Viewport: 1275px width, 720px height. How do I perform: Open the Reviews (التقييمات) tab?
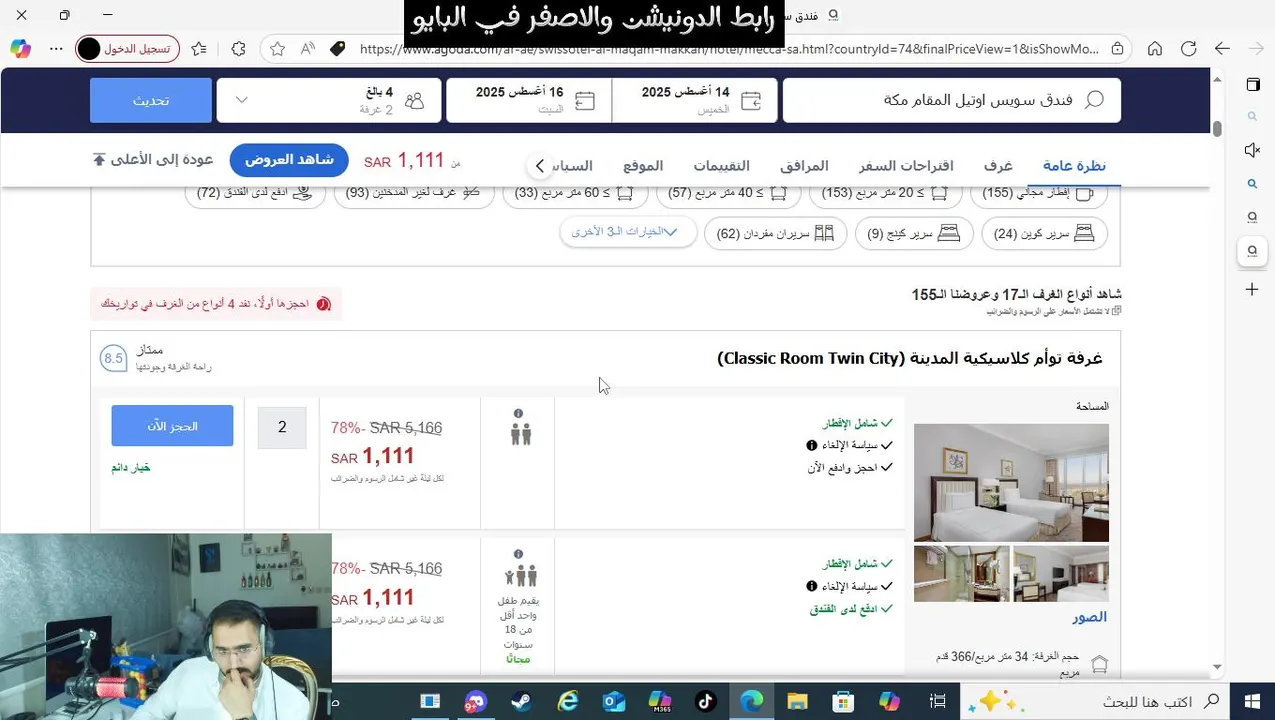[722, 166]
